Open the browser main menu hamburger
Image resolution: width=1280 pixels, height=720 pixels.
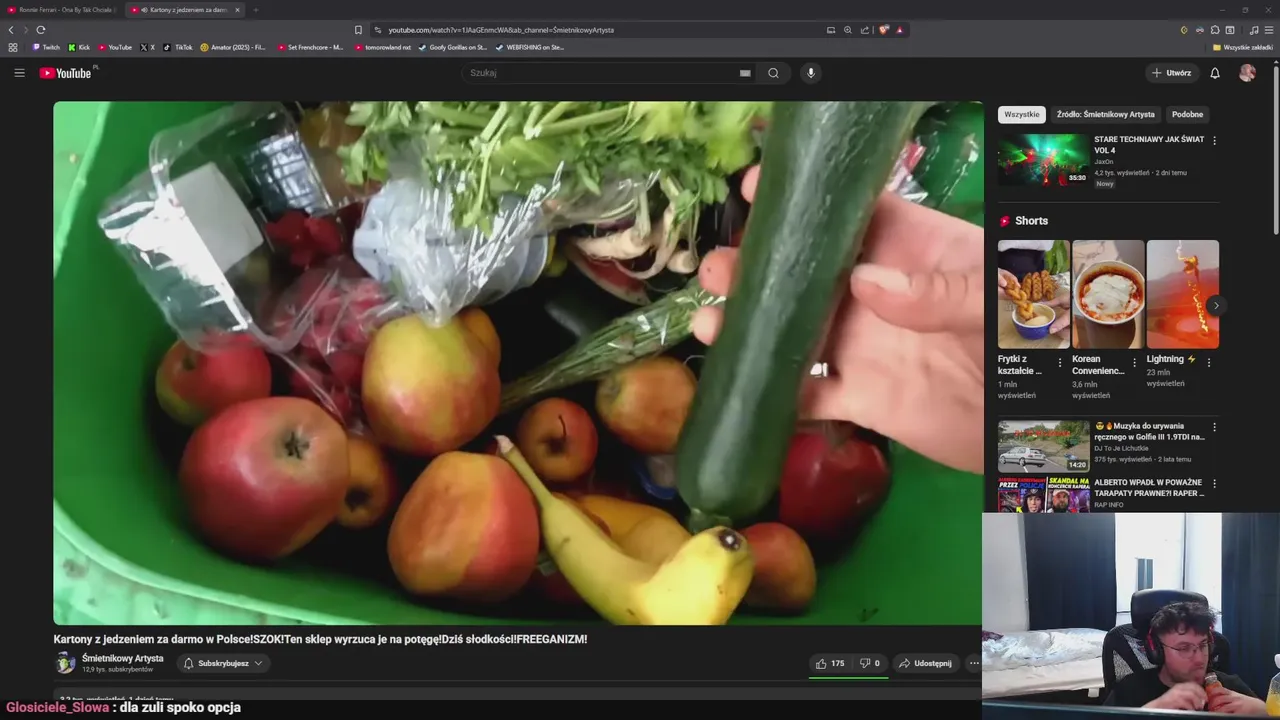click(1270, 30)
